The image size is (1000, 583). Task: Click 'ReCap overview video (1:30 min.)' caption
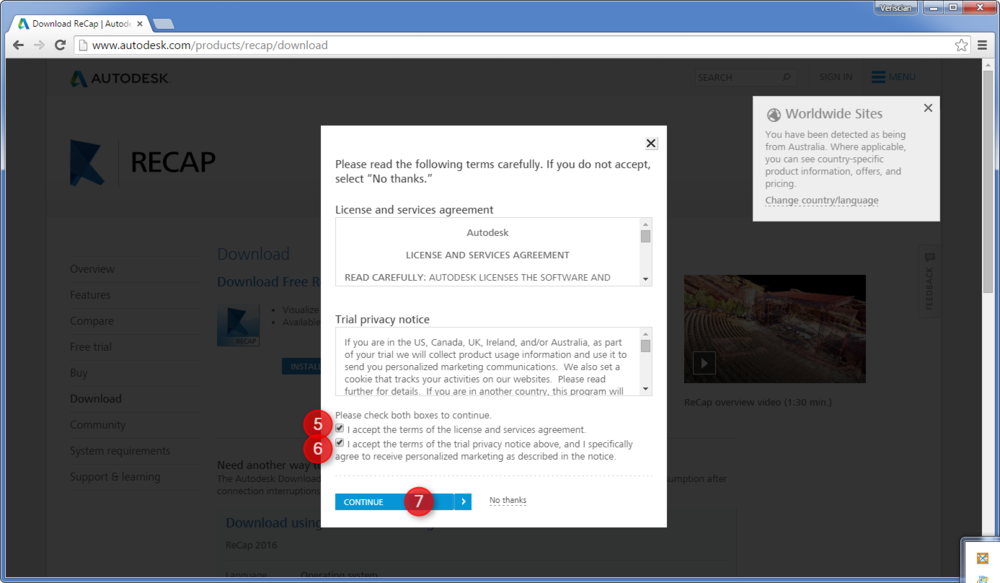[x=758, y=402]
